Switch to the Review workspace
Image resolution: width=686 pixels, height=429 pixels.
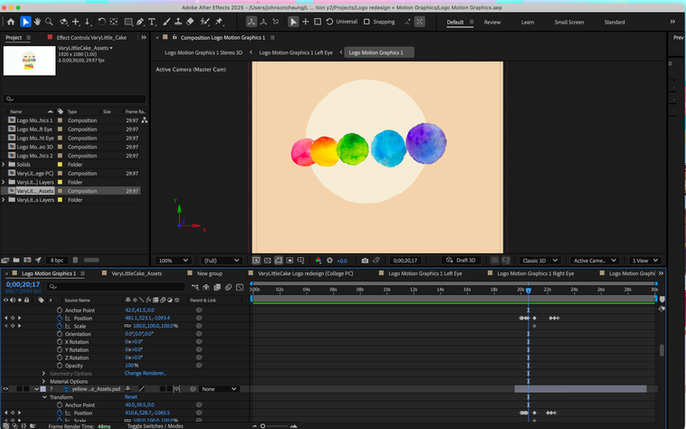pyautogui.click(x=492, y=22)
